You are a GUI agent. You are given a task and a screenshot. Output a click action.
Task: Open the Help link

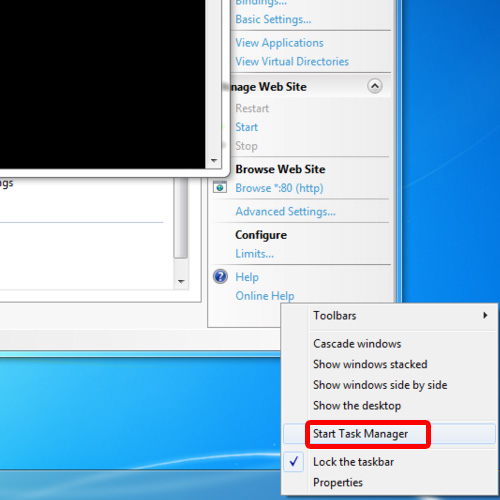pyautogui.click(x=247, y=277)
